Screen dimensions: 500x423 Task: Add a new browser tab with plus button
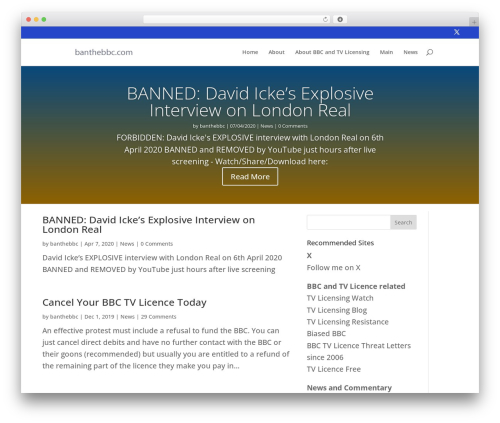pos(474,22)
